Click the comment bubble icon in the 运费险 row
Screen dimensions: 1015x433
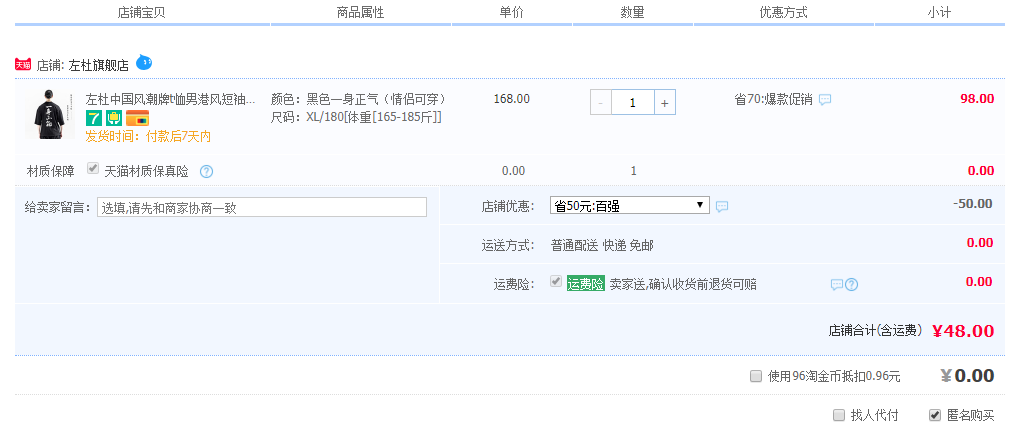click(837, 284)
